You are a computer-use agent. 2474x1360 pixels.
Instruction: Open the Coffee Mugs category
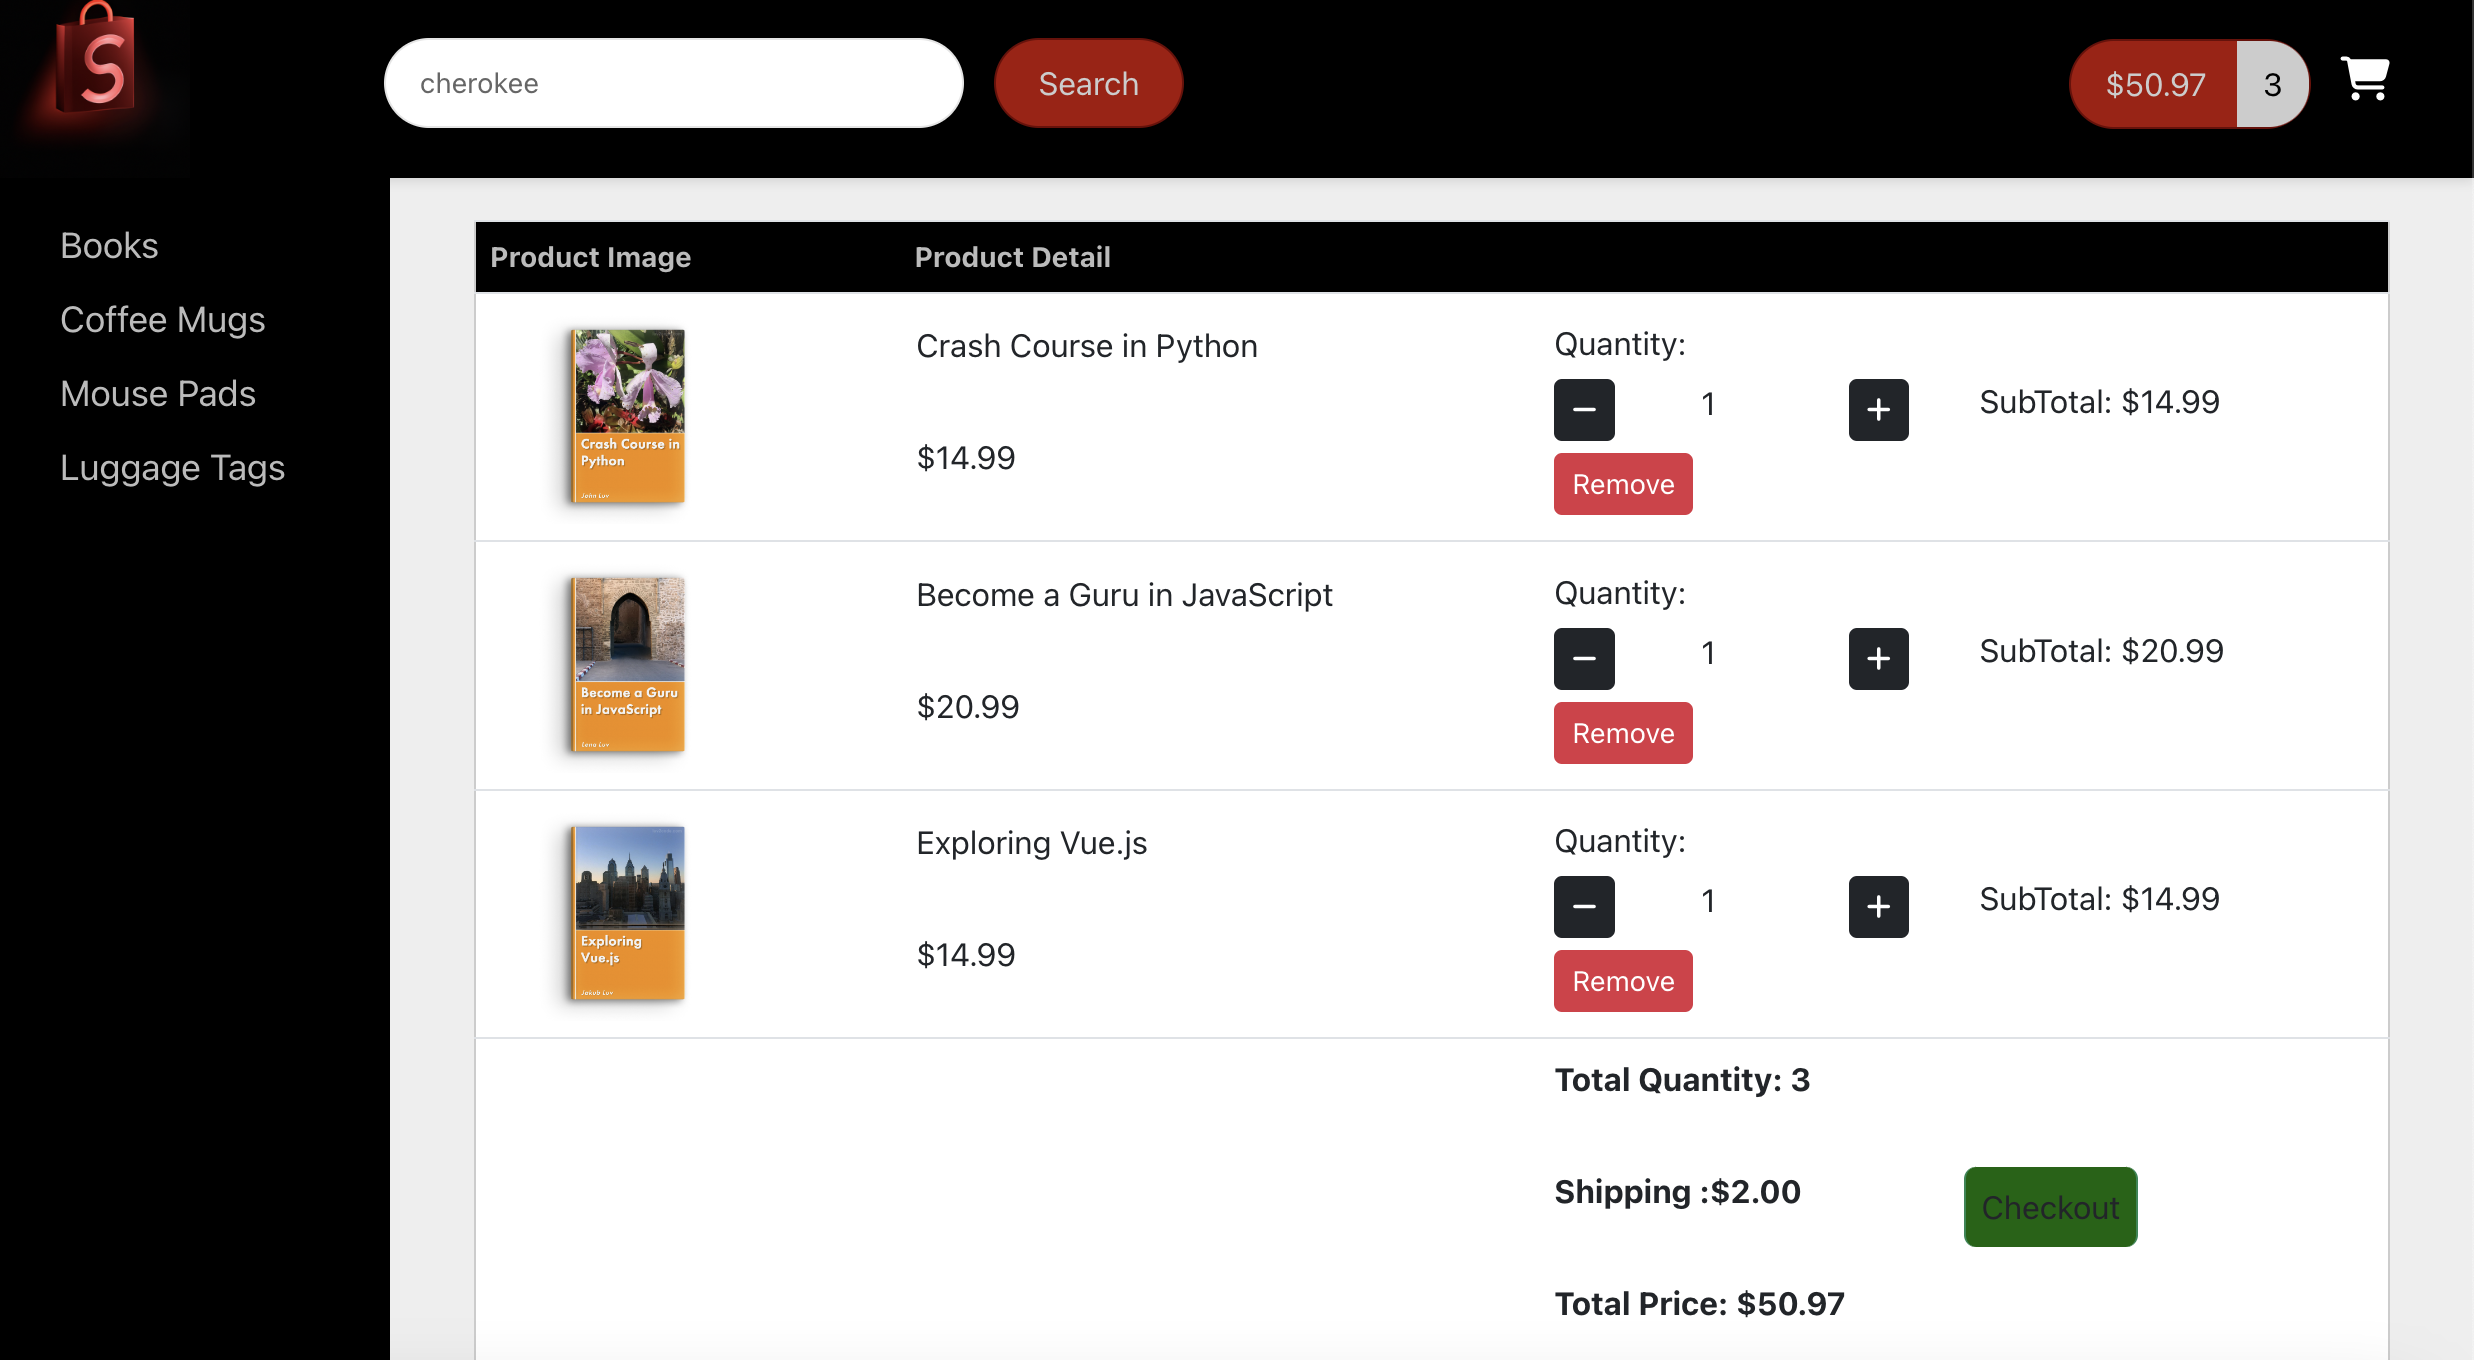(163, 320)
